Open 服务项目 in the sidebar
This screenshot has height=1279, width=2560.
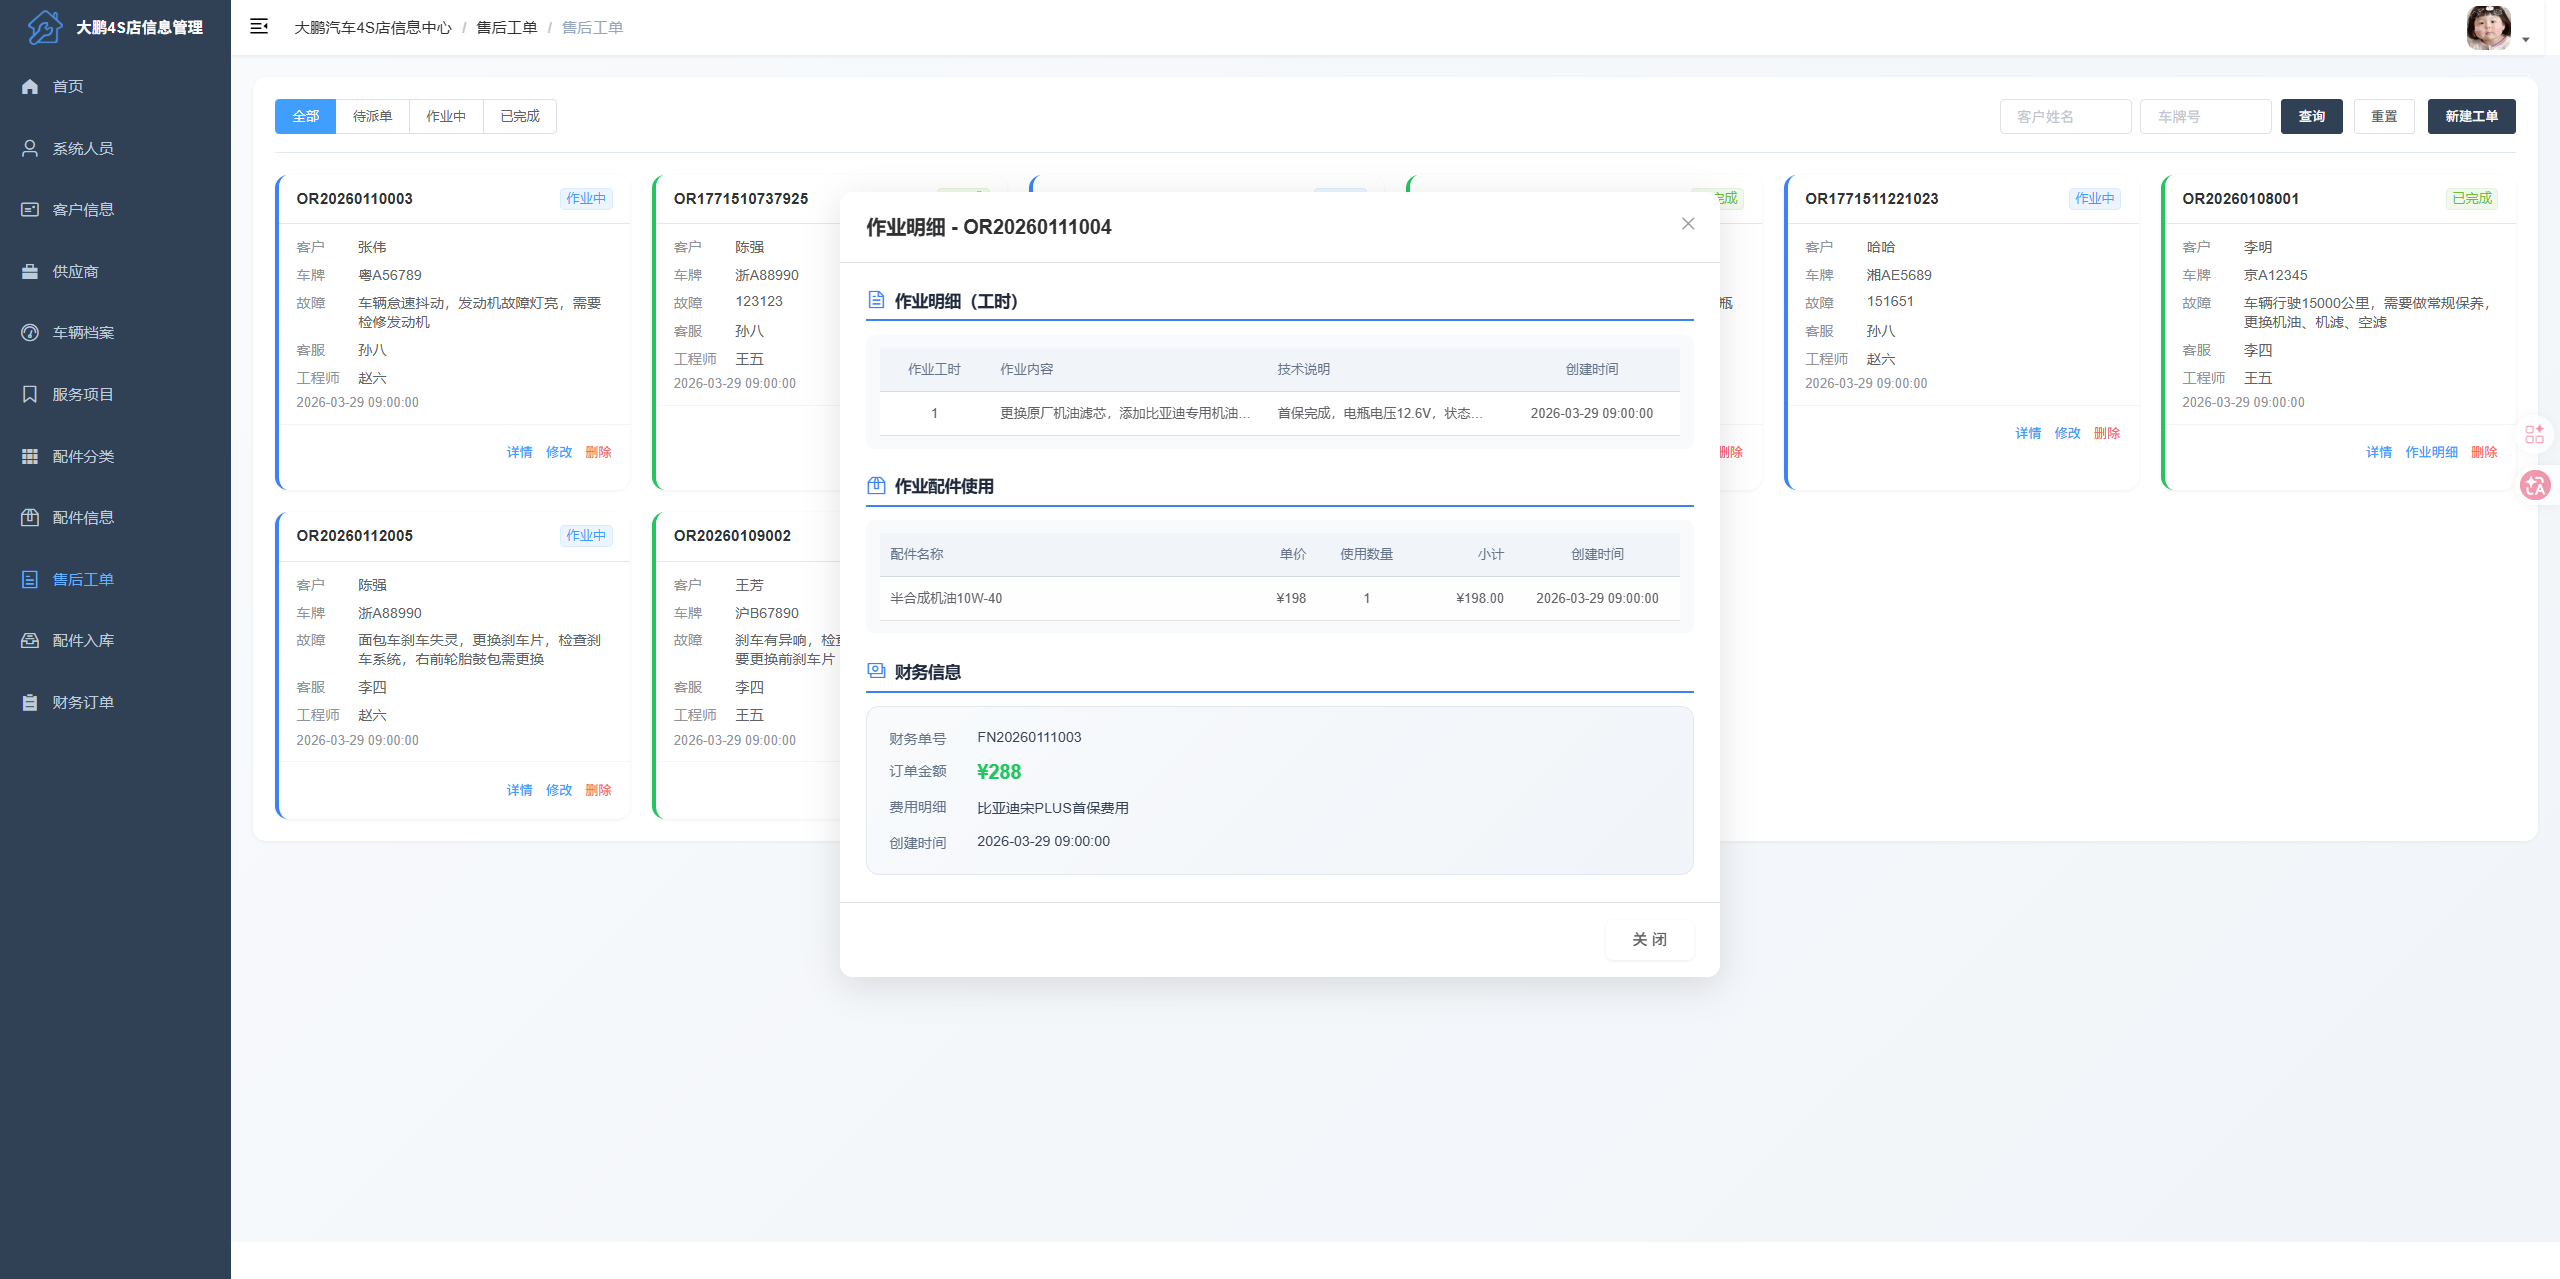click(x=115, y=394)
